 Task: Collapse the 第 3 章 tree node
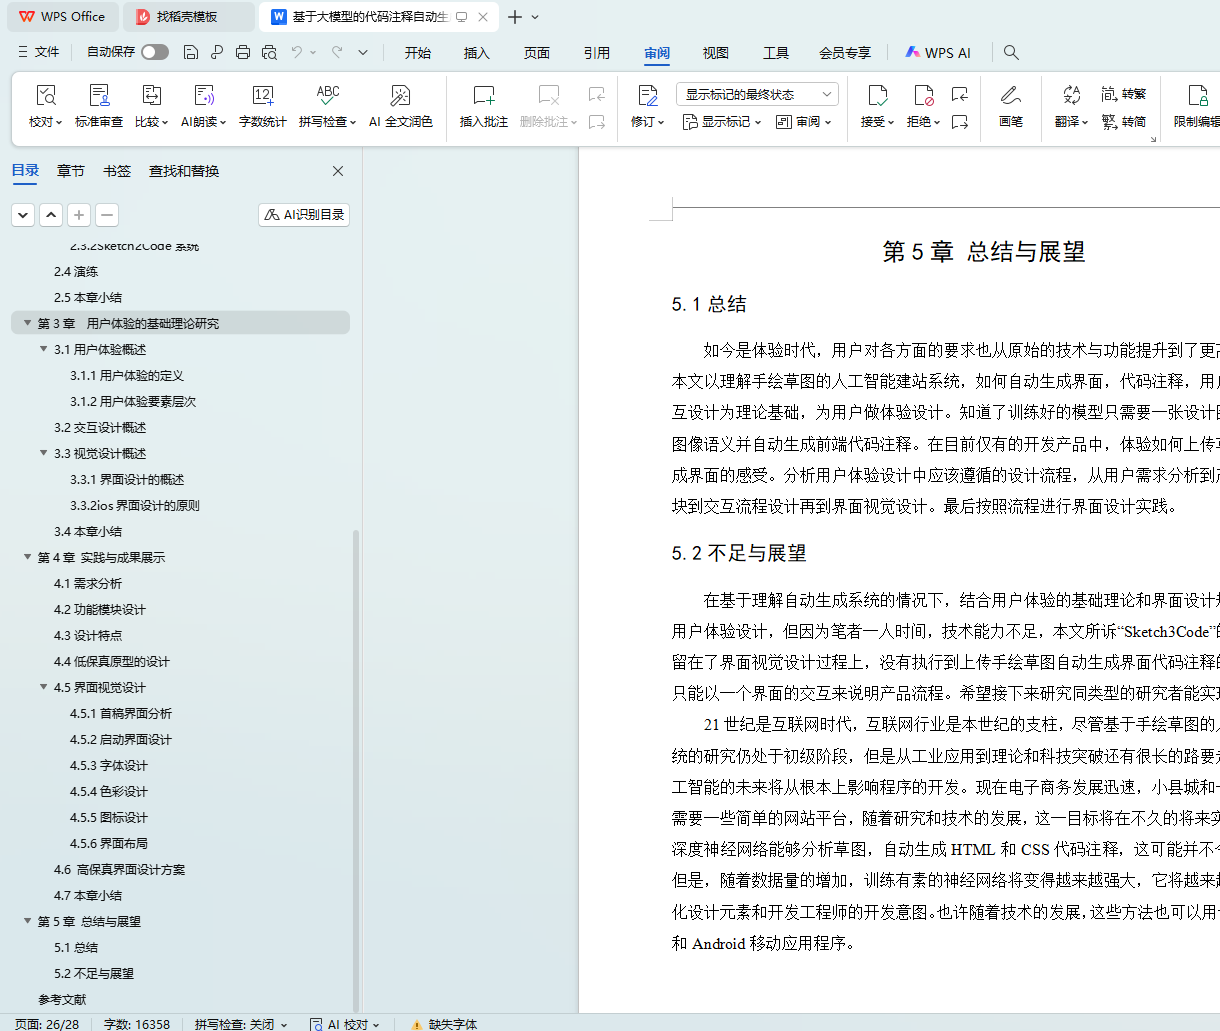click(28, 323)
